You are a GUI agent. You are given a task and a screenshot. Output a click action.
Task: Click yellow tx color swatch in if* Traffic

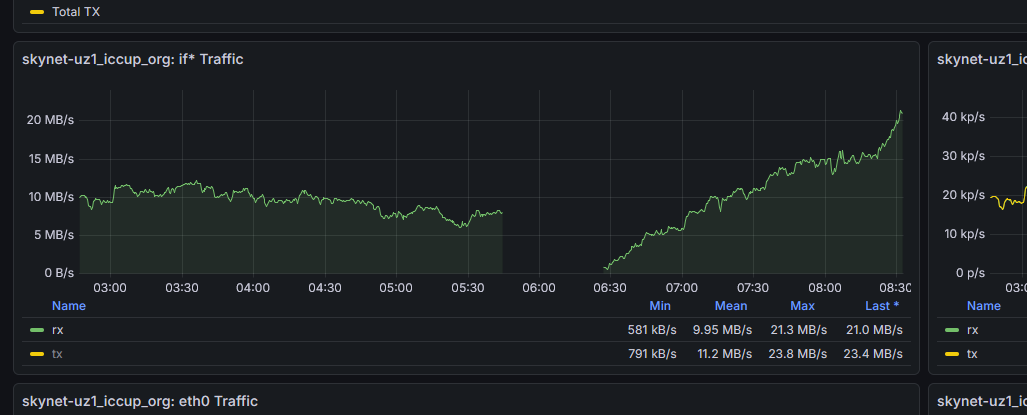(x=37, y=353)
